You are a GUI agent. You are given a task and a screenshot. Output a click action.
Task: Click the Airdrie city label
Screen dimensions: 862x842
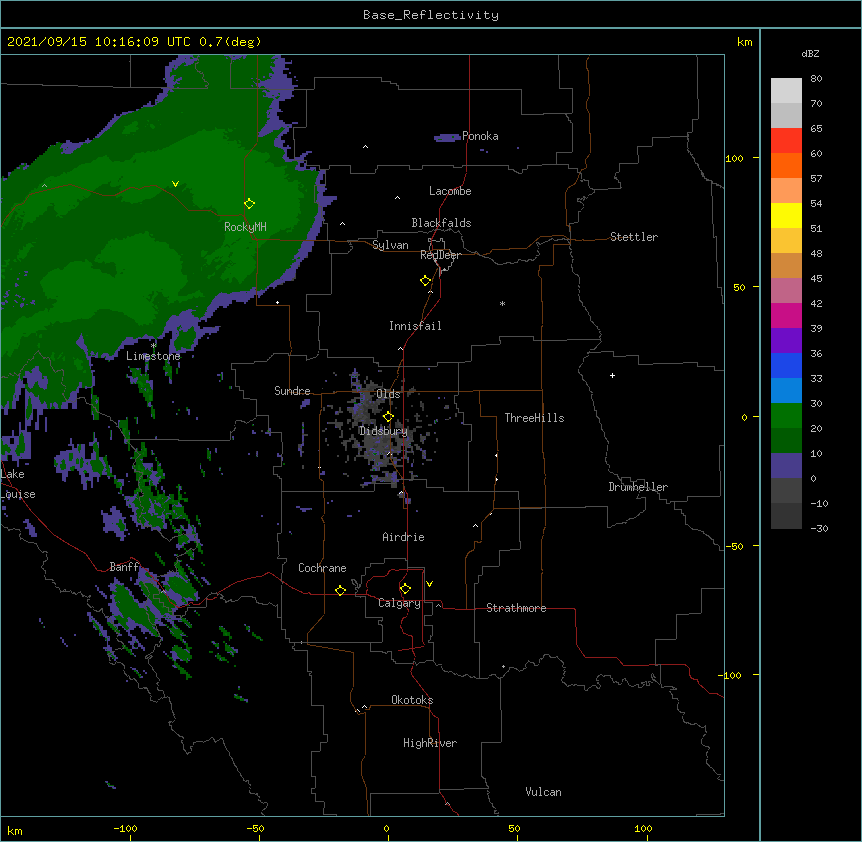tap(403, 537)
